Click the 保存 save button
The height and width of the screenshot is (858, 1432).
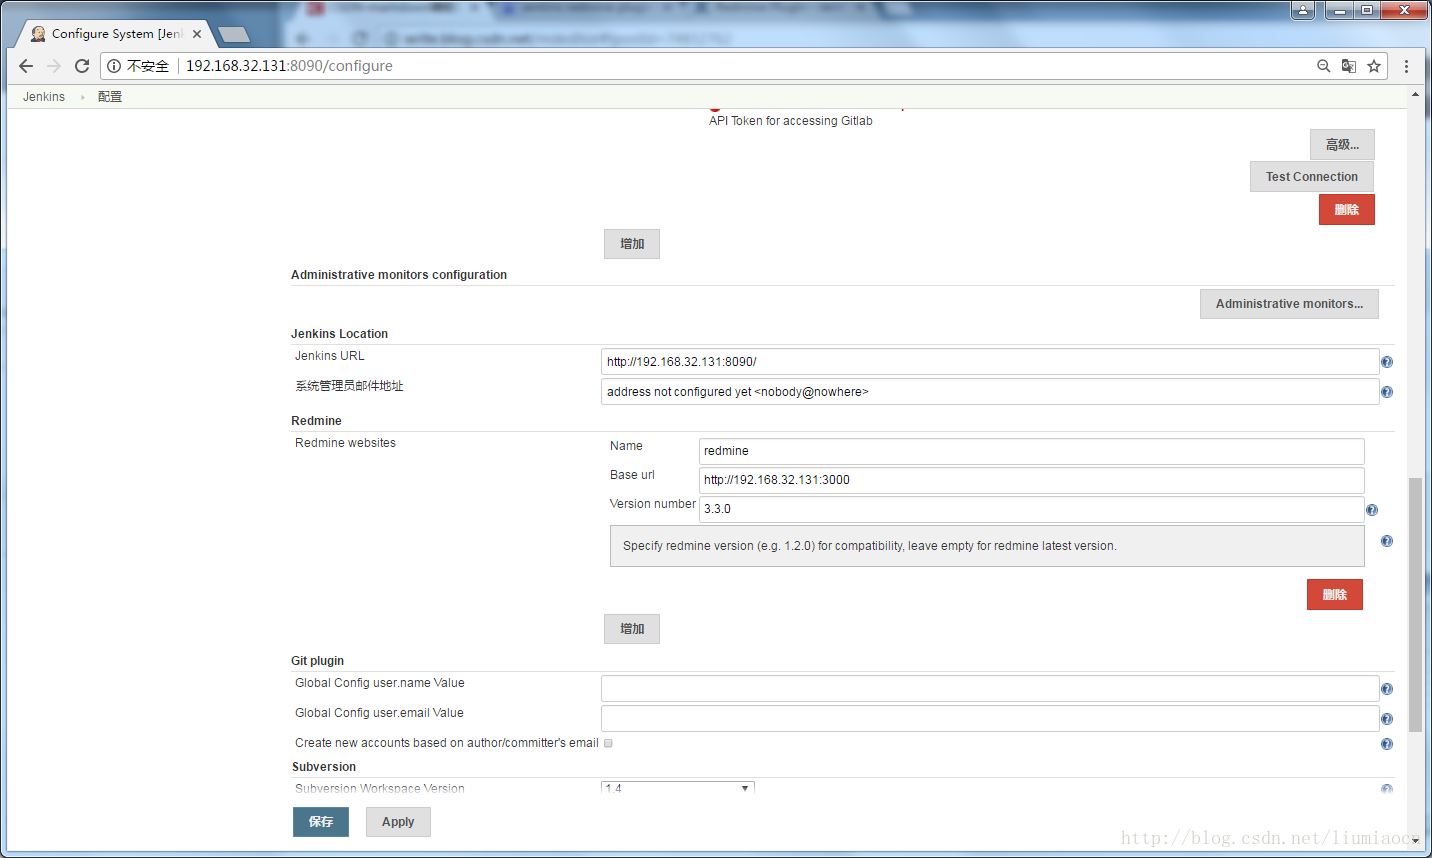pyautogui.click(x=321, y=822)
